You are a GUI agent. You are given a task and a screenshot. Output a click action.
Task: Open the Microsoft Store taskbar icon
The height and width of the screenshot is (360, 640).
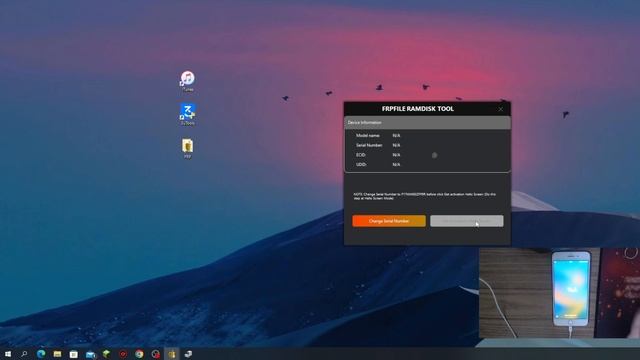(73, 354)
